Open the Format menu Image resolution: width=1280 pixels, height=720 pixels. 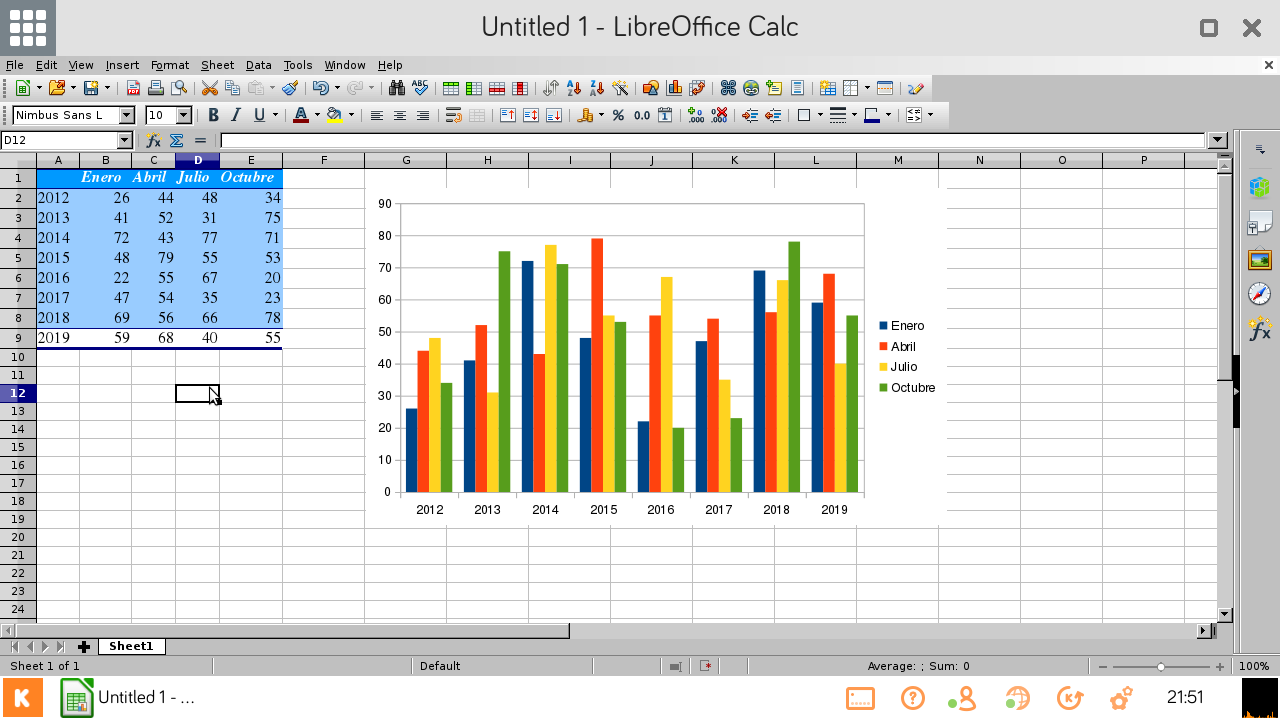click(x=169, y=65)
